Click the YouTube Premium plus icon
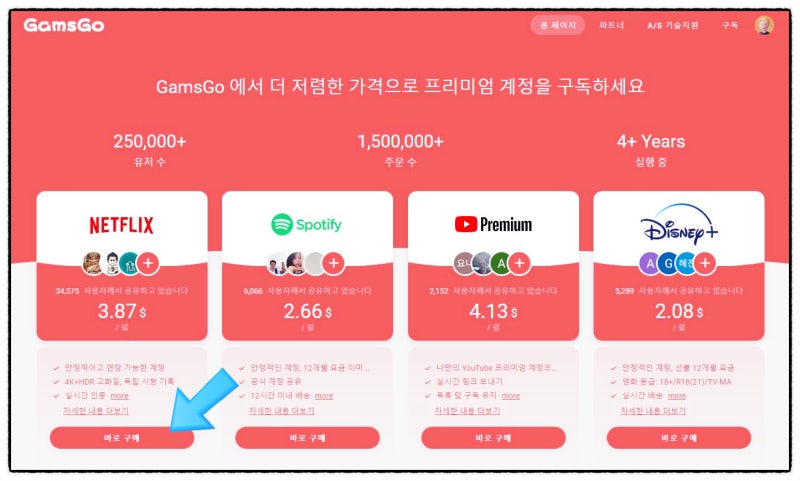This screenshot has width=800, height=481. (519, 263)
